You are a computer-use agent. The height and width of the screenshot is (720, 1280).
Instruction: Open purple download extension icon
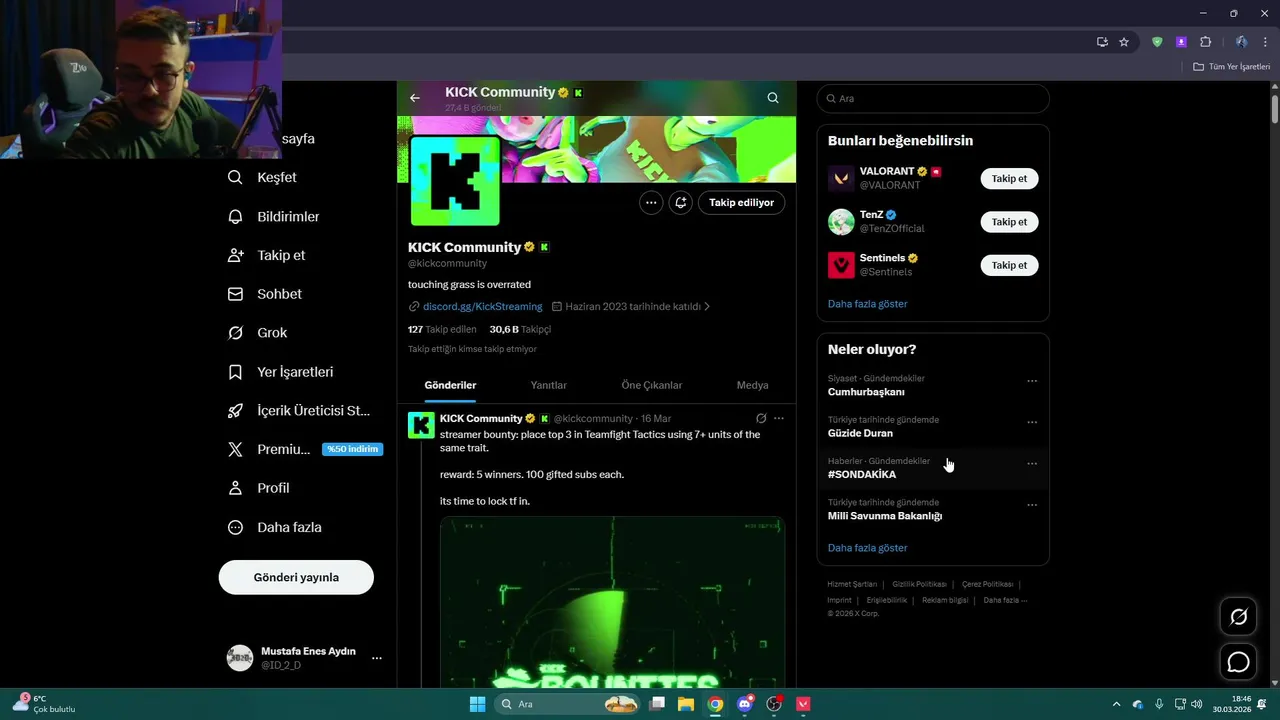click(x=1181, y=42)
